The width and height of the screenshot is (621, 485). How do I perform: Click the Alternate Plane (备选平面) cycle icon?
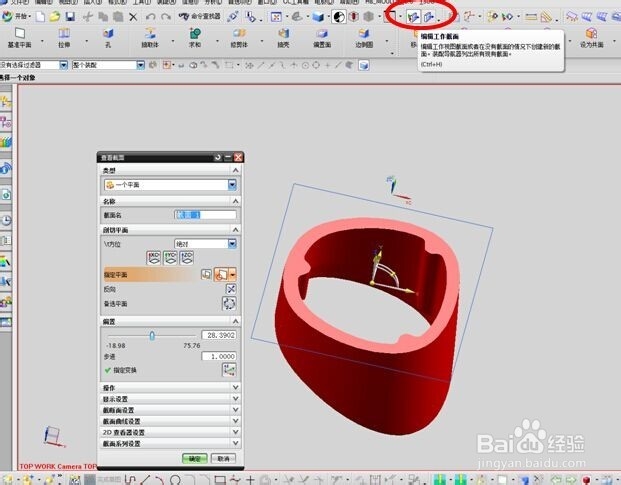[229, 304]
